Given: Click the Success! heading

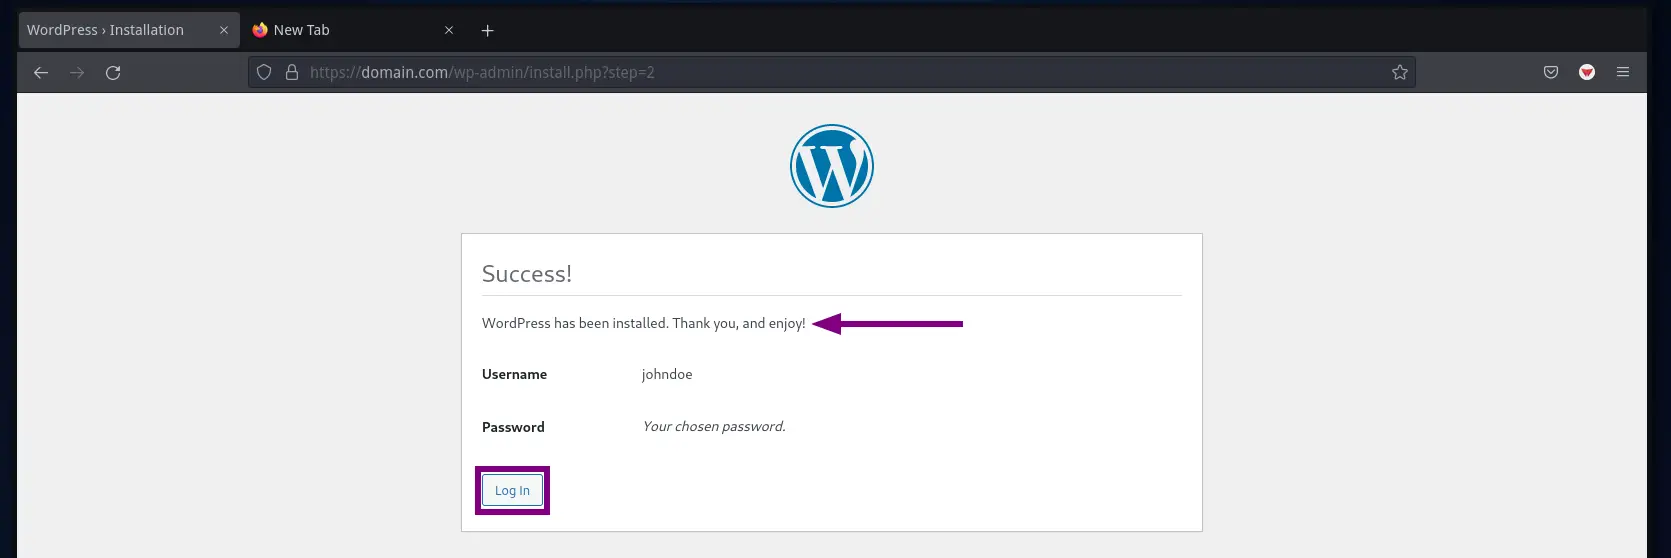Looking at the screenshot, I should point(527,274).
